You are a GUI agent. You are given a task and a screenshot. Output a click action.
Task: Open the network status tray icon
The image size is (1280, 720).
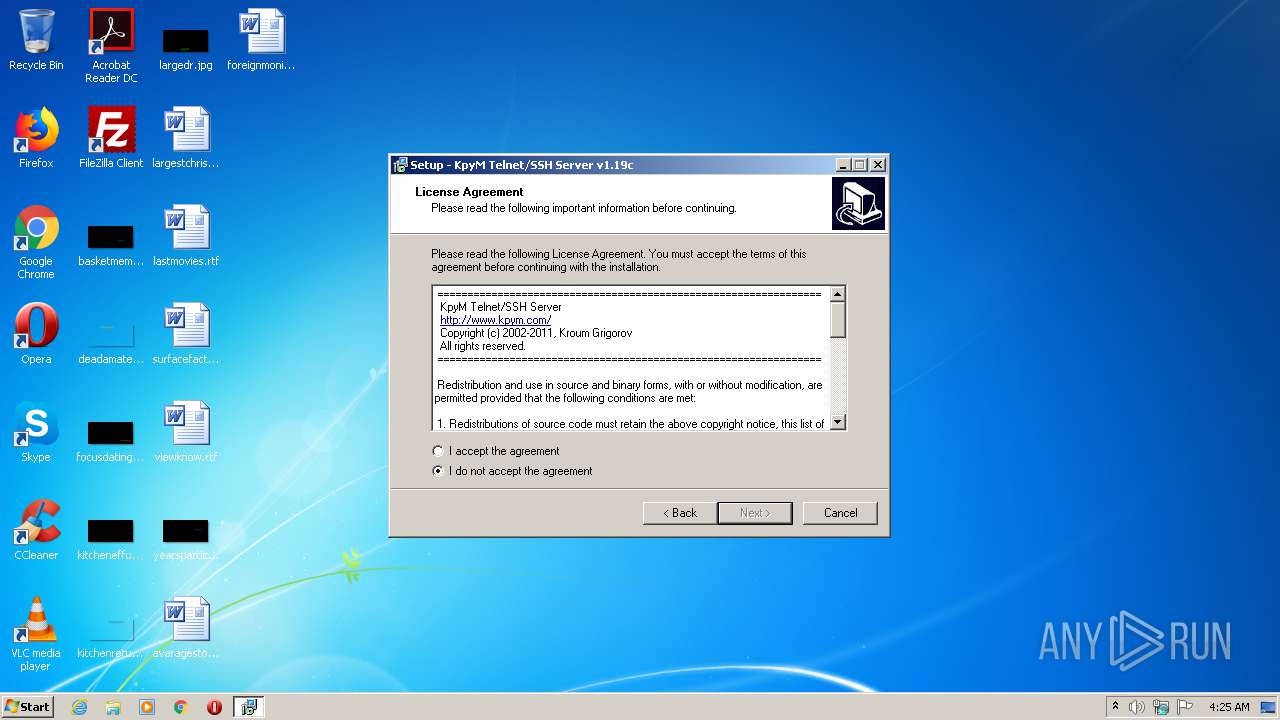tap(1161, 707)
